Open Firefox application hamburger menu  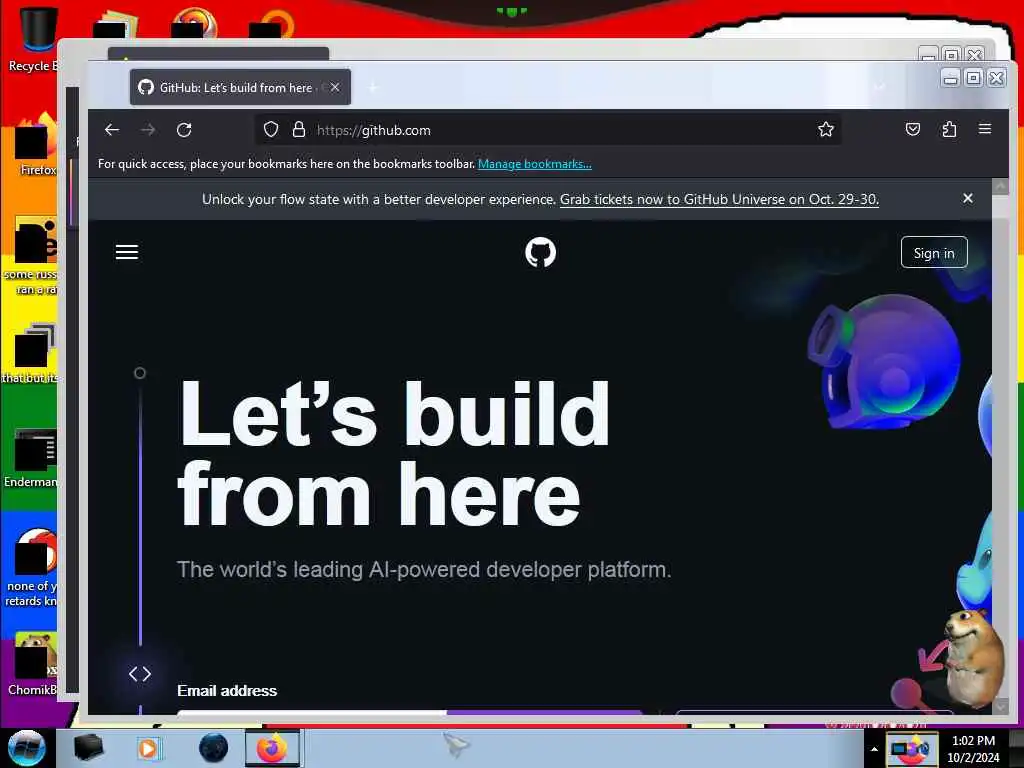click(985, 129)
